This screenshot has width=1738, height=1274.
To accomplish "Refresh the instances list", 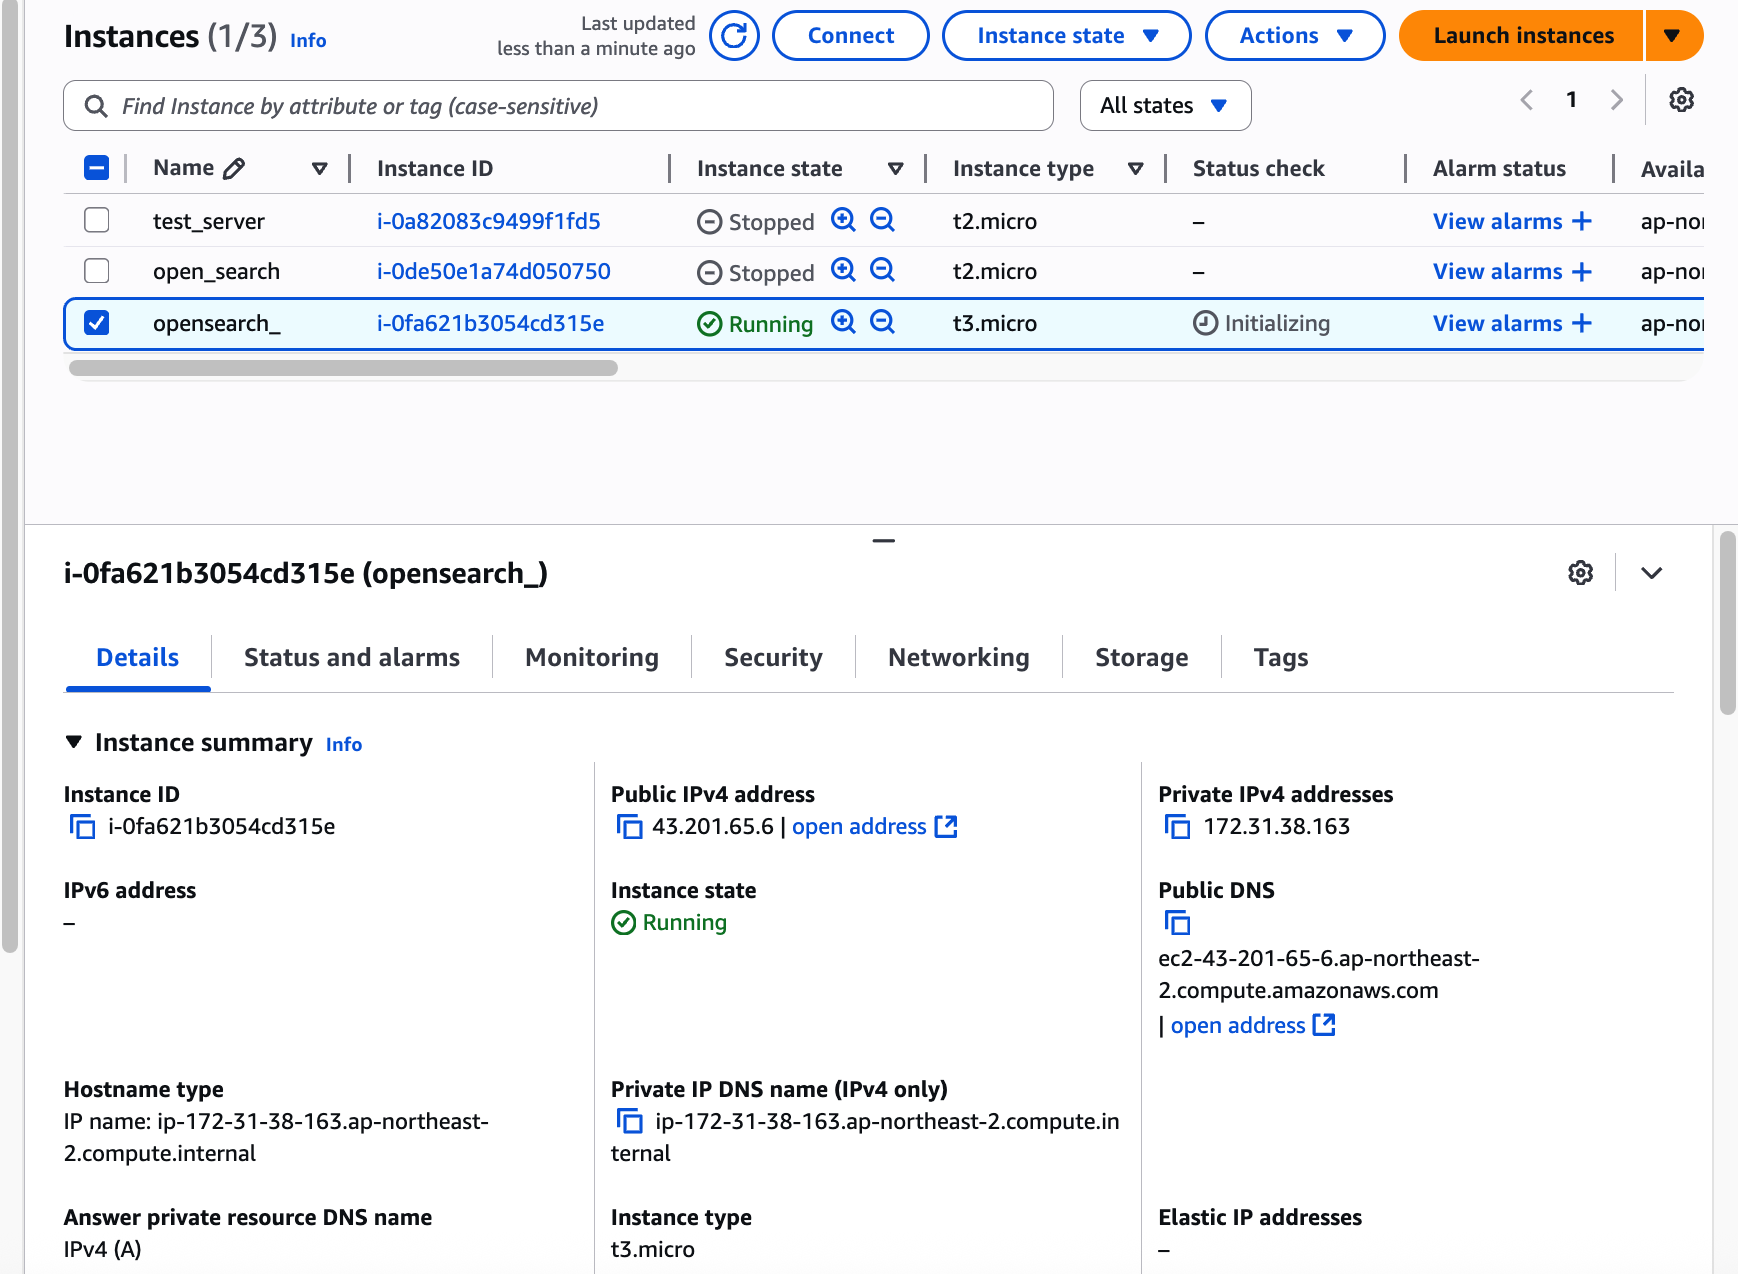I will [734, 36].
